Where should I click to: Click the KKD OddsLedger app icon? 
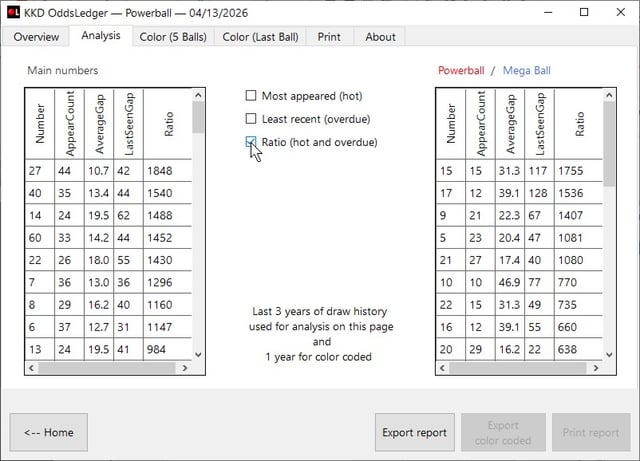(x=13, y=12)
